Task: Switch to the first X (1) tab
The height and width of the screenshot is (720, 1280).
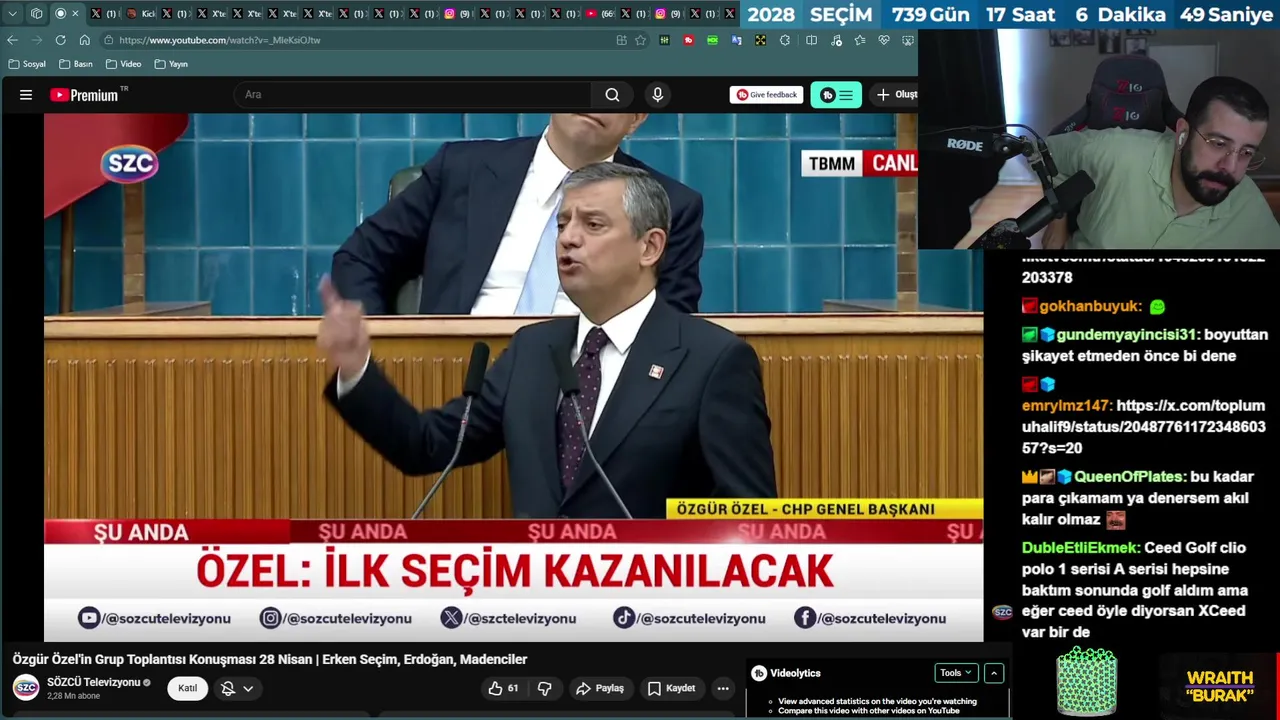Action: [104, 14]
